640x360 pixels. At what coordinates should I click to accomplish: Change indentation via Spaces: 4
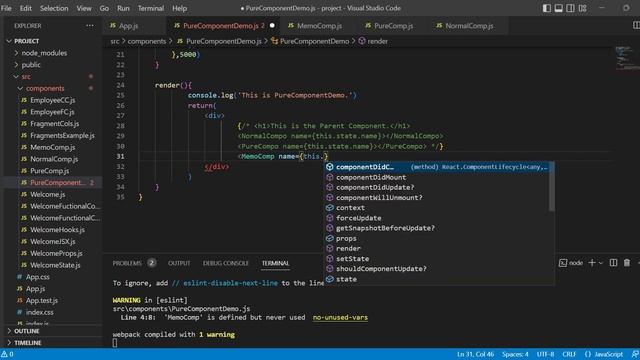[x=515, y=354]
